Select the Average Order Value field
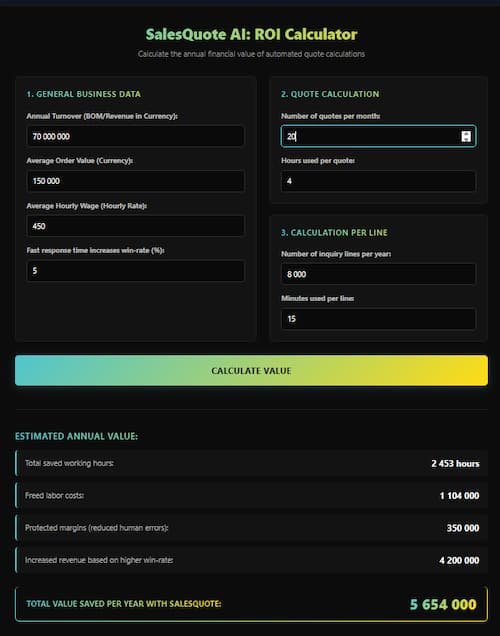The image size is (500, 636). 135,181
